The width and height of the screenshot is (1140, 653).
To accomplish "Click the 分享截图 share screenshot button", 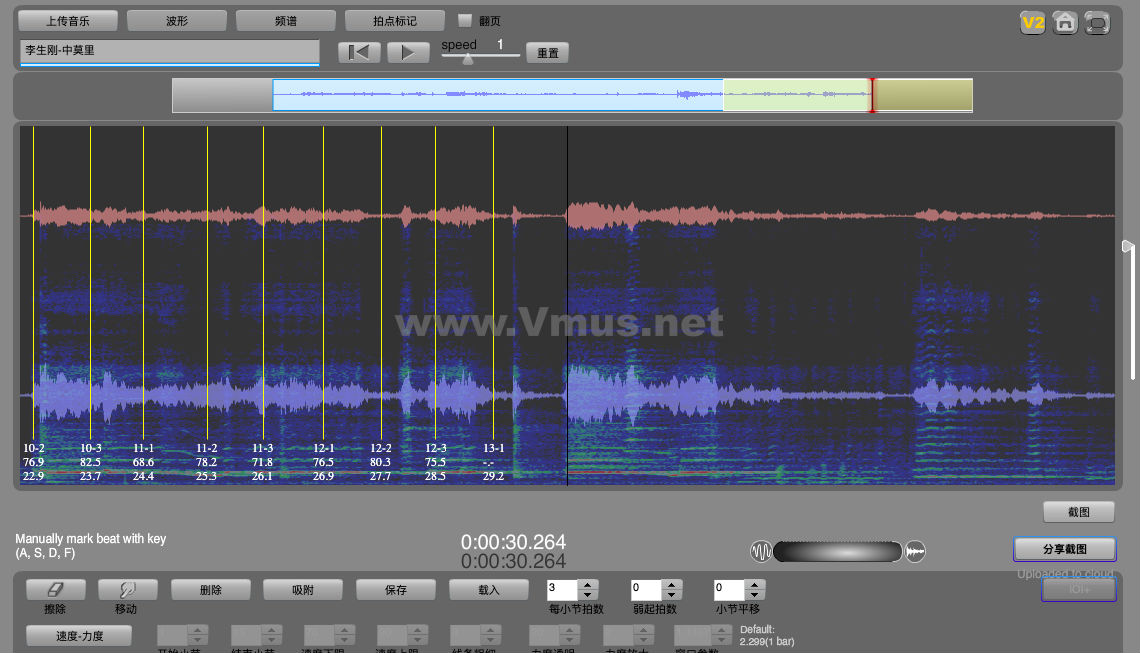I will click(x=1065, y=549).
